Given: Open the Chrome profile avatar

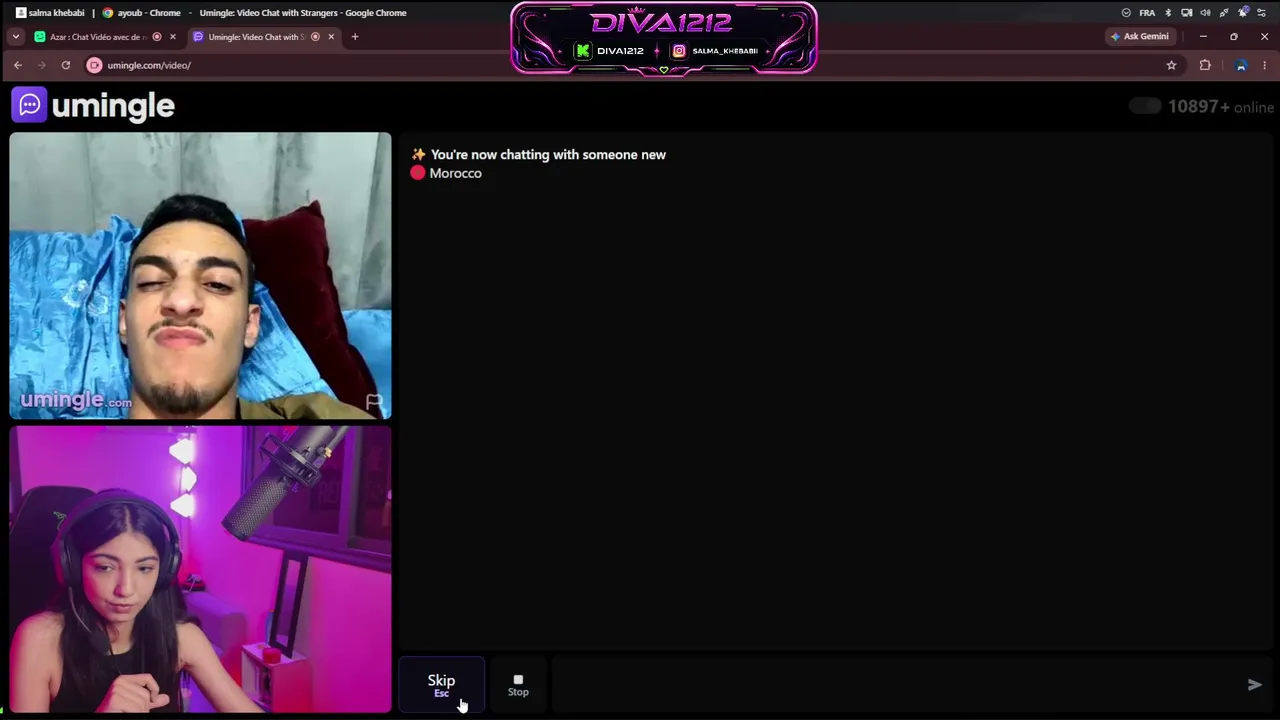Looking at the screenshot, I should pos(1241,65).
